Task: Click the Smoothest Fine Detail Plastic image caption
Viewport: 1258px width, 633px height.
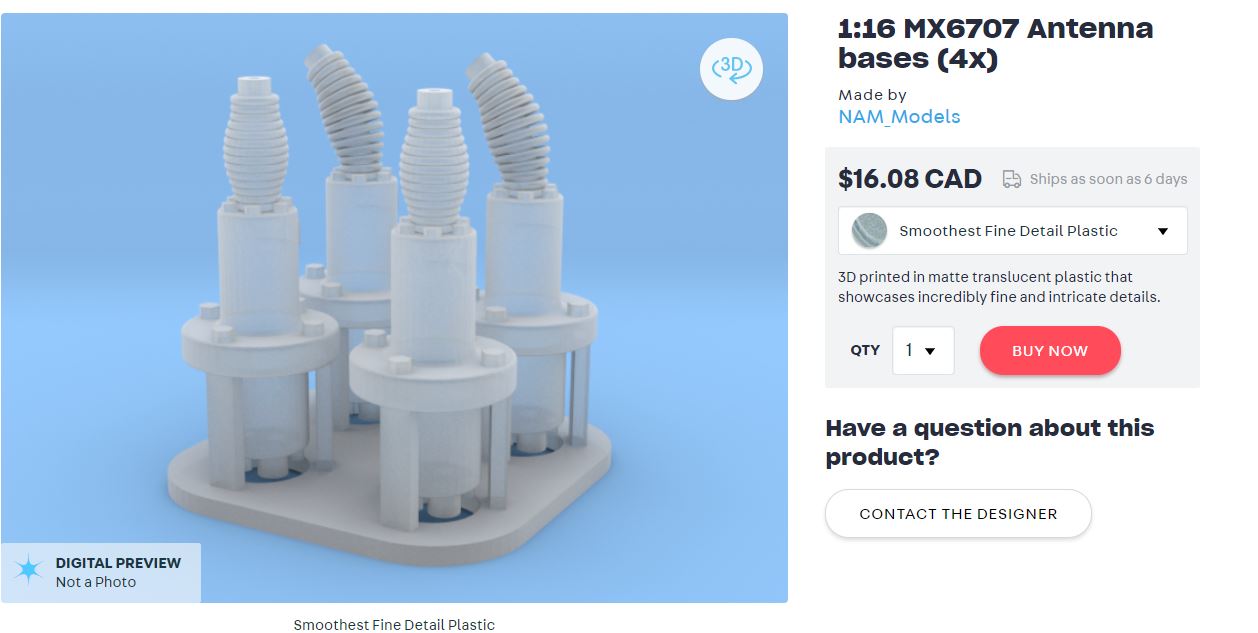Action: 394,624
